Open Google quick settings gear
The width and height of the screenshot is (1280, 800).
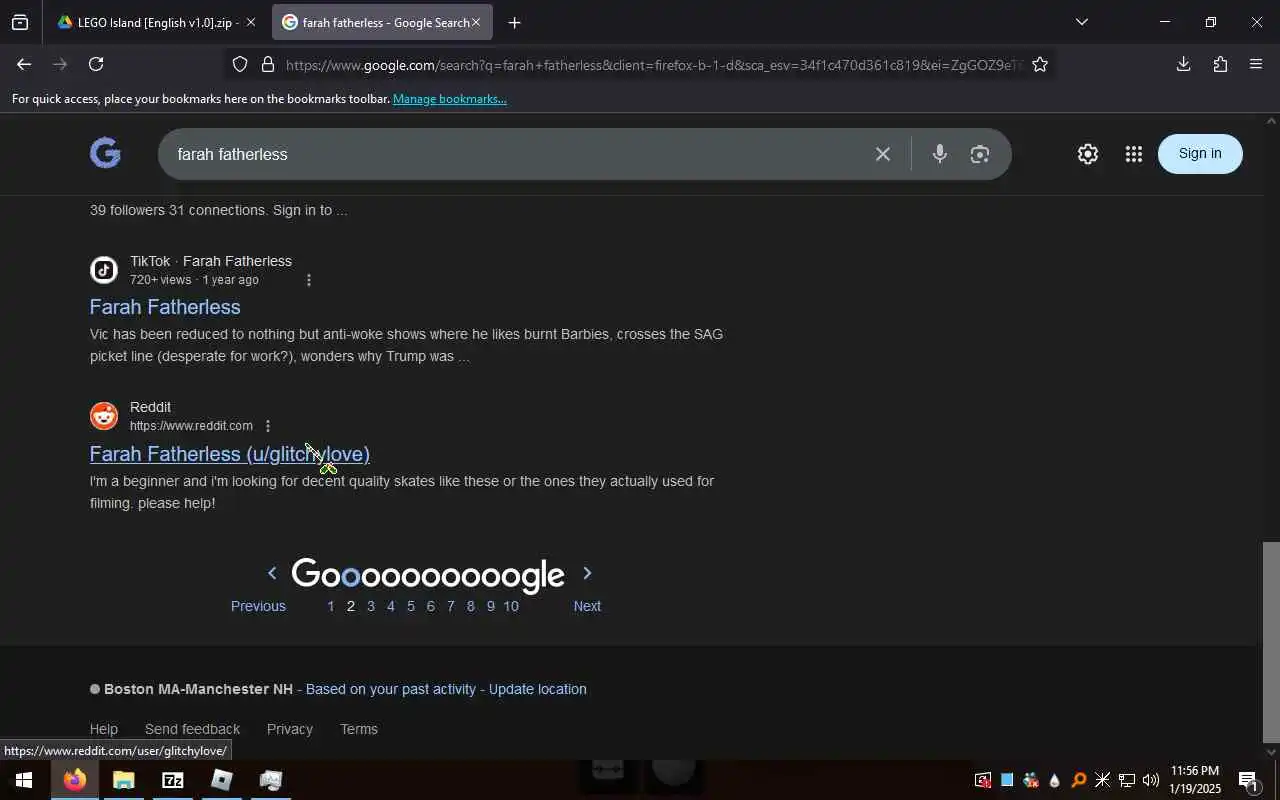tap(1088, 154)
